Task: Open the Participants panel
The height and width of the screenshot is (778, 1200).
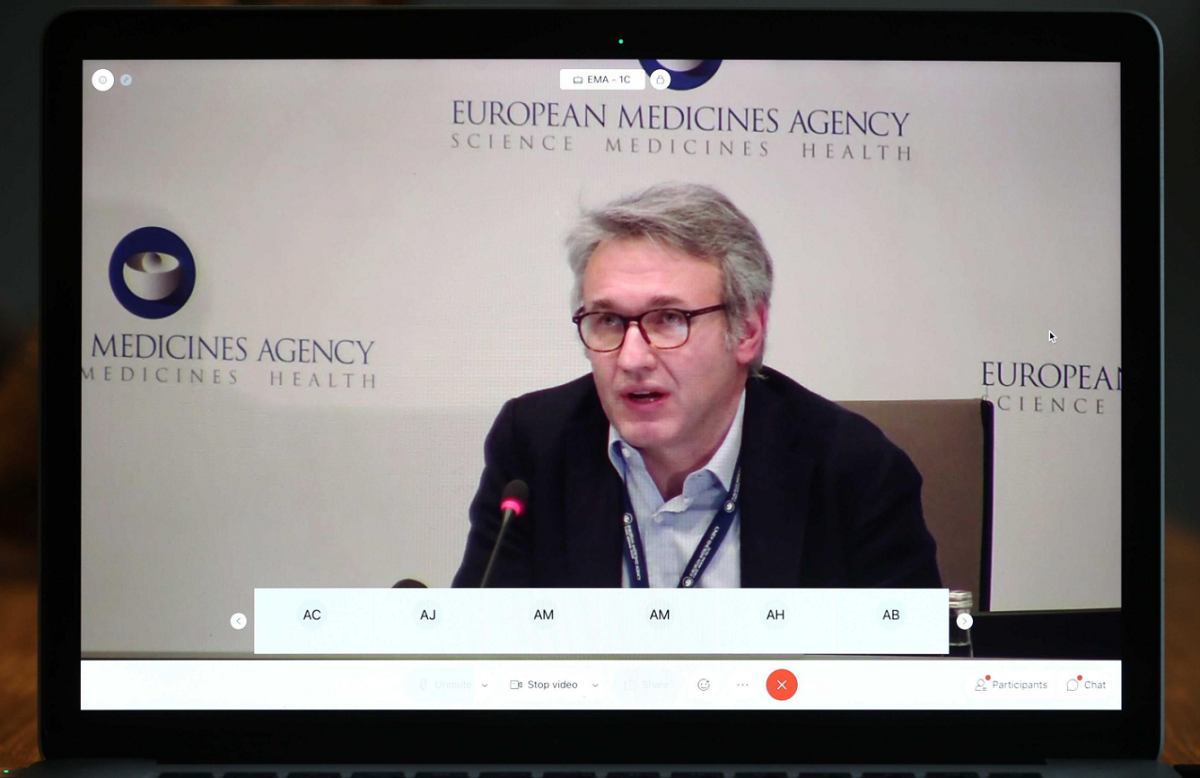Action: coord(1011,685)
